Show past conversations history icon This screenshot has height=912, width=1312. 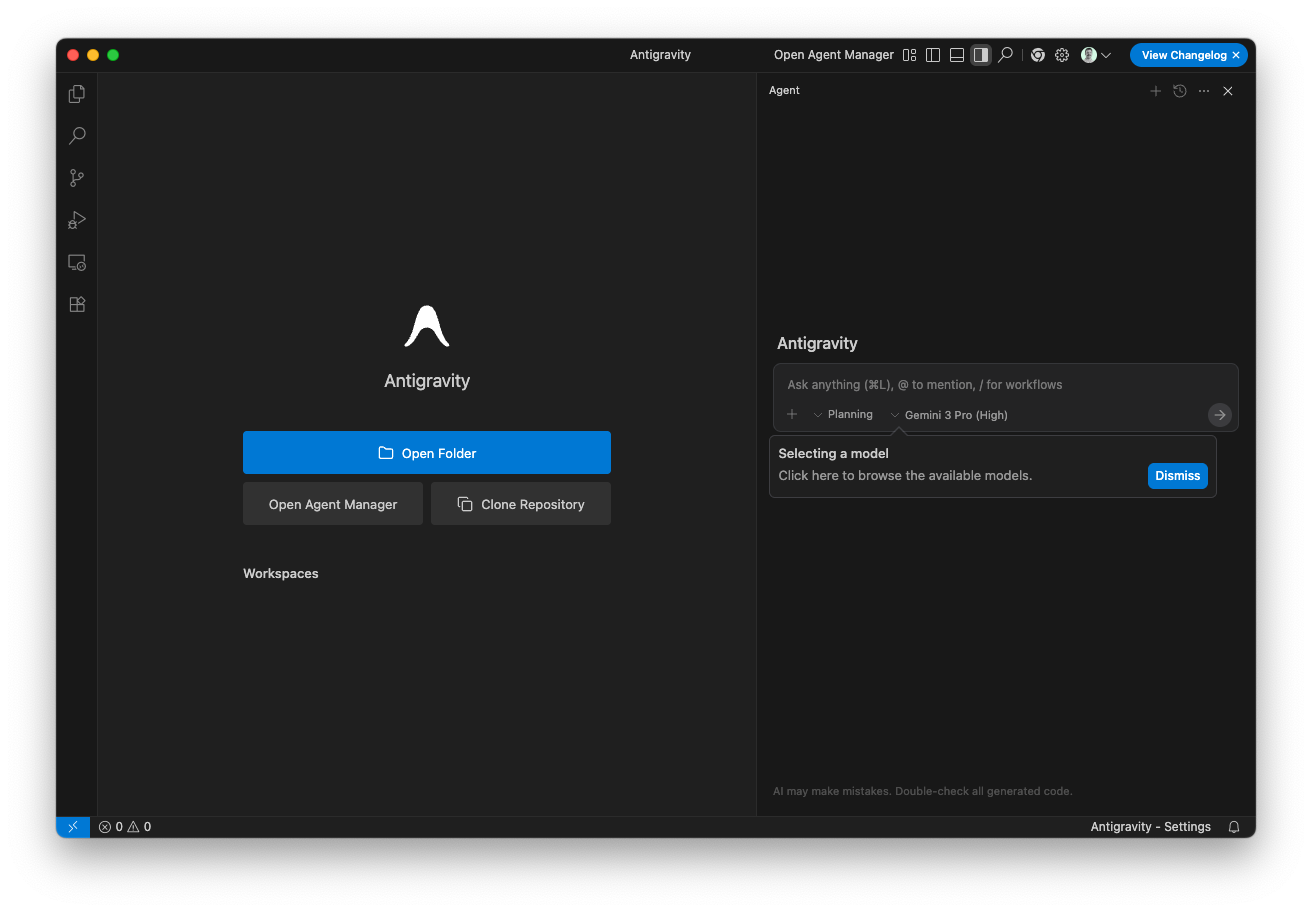(1180, 91)
